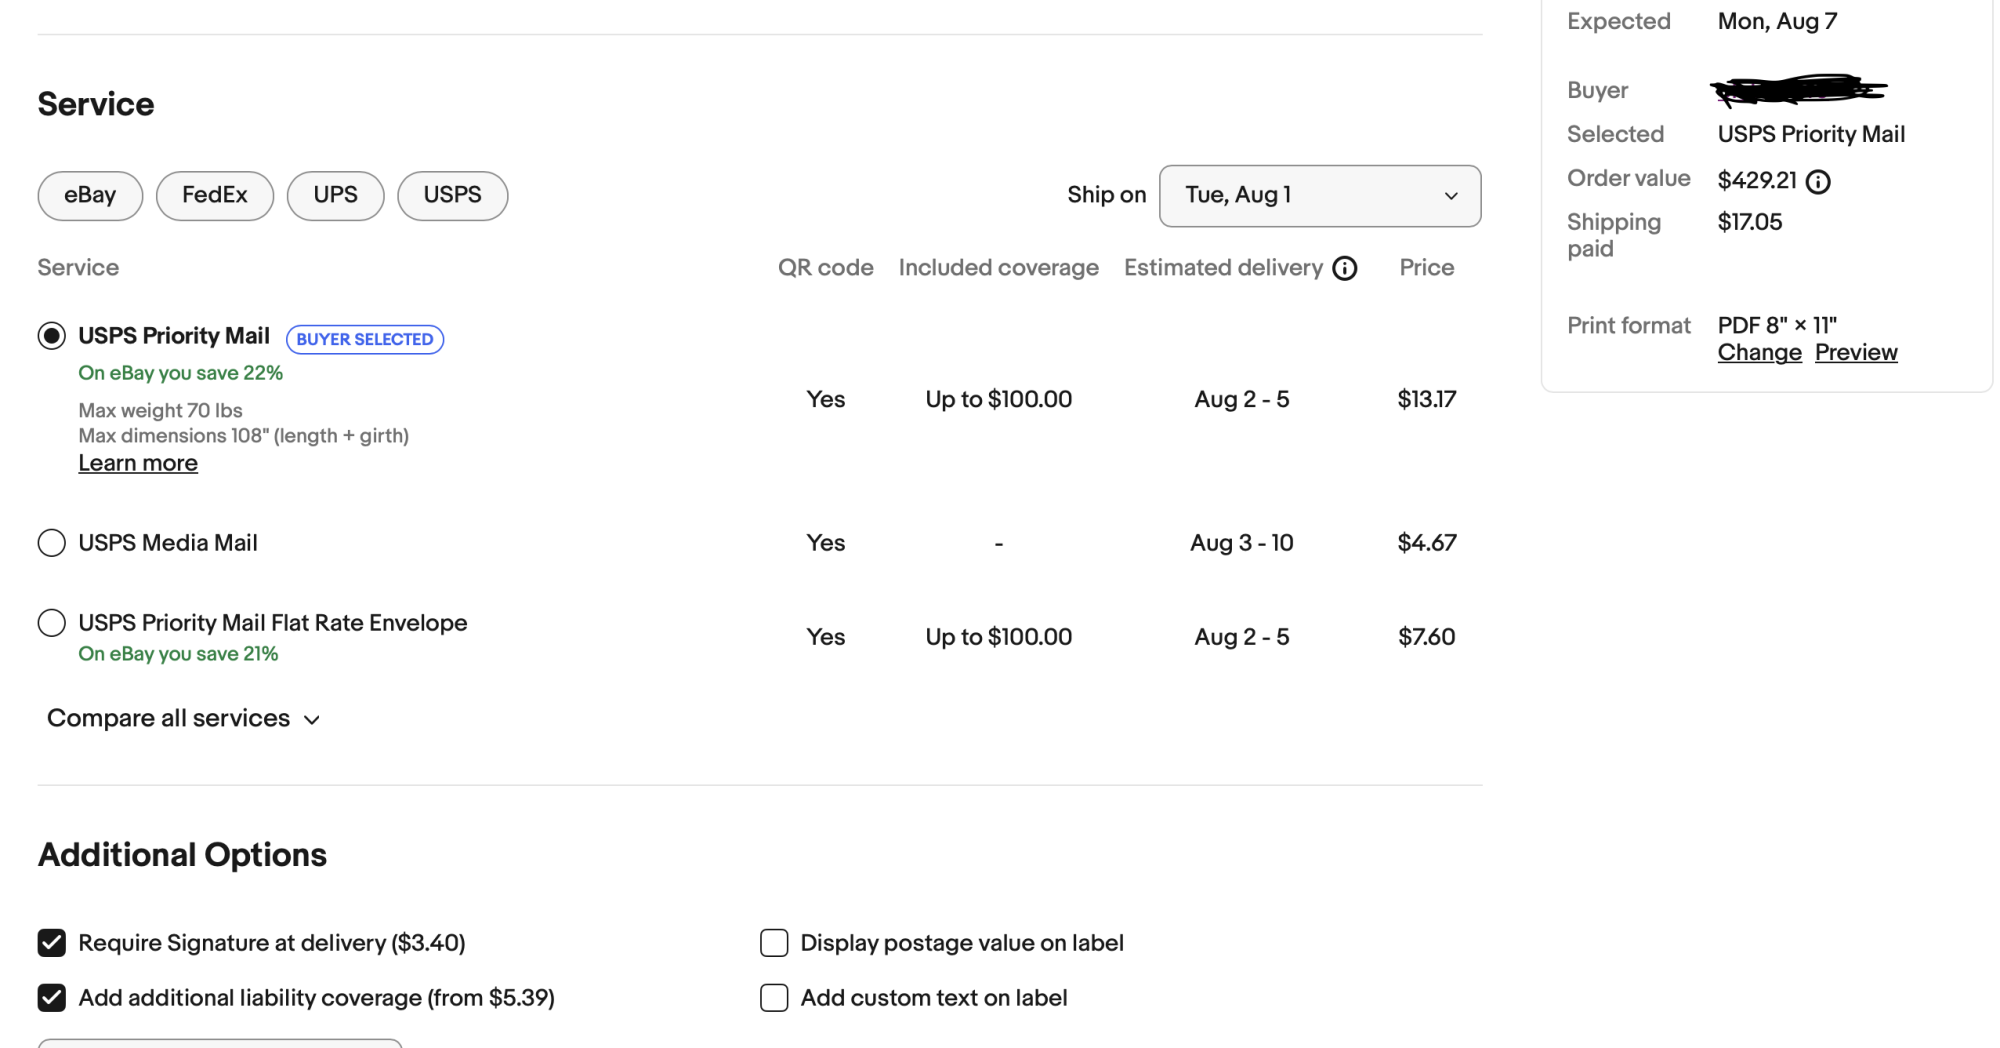Enable Display postage value on label
This screenshot has height=1048, width=2000.
pyautogui.click(x=774, y=943)
